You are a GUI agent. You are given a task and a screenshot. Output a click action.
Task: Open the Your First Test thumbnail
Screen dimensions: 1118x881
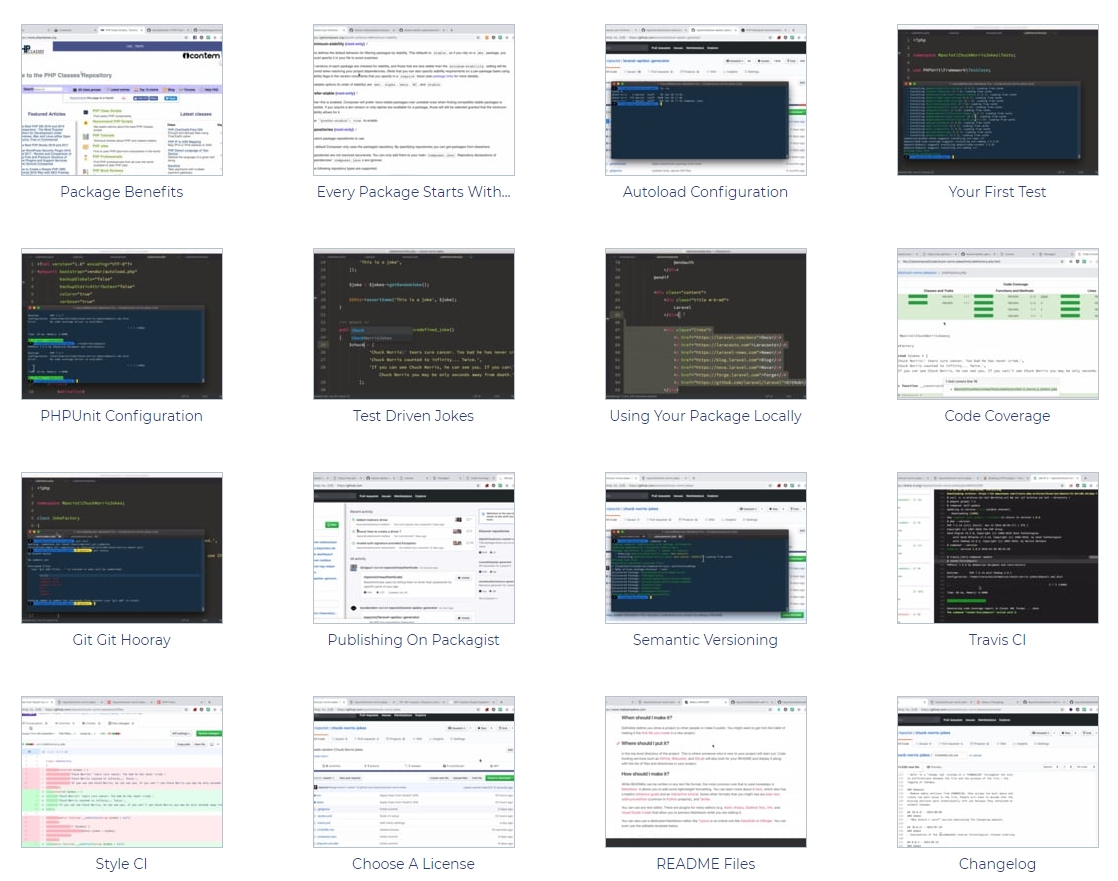pos(998,100)
